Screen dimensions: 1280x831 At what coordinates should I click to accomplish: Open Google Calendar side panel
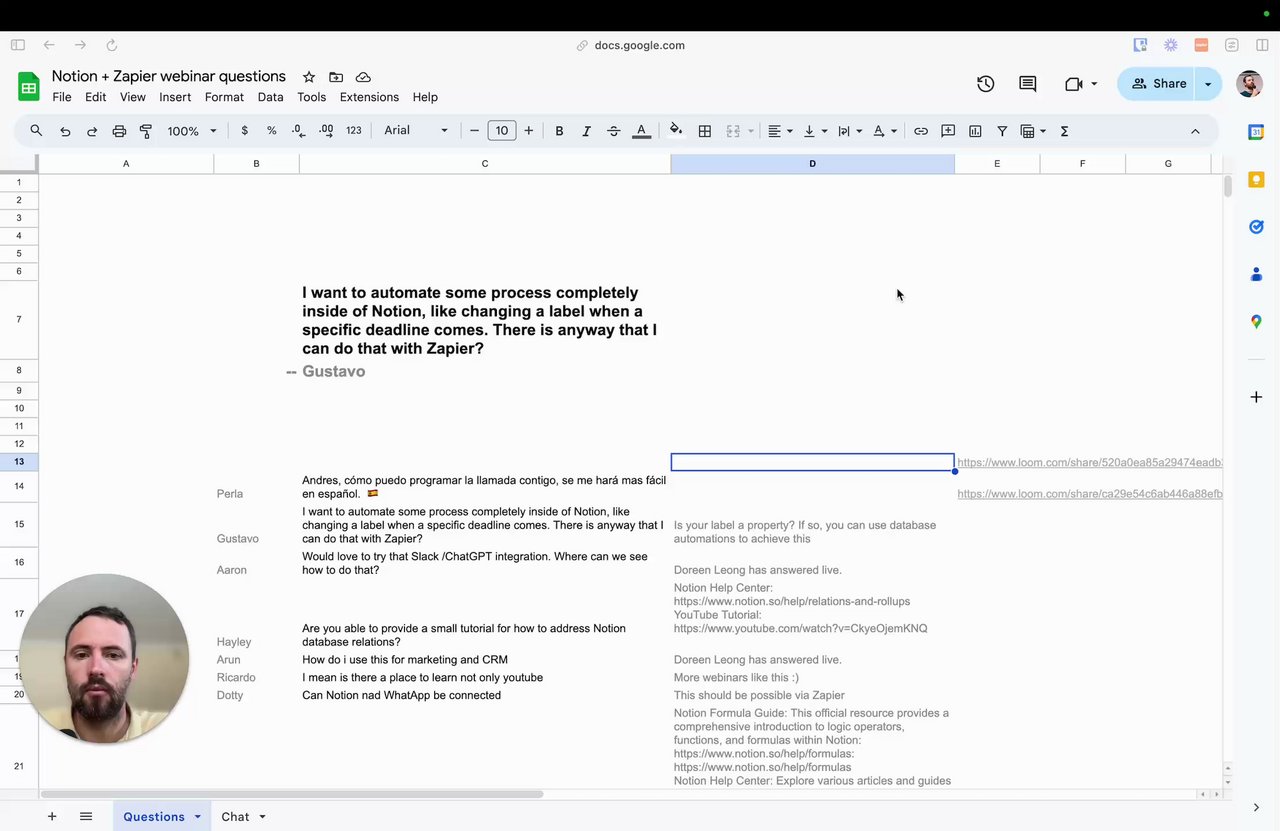(x=1256, y=132)
